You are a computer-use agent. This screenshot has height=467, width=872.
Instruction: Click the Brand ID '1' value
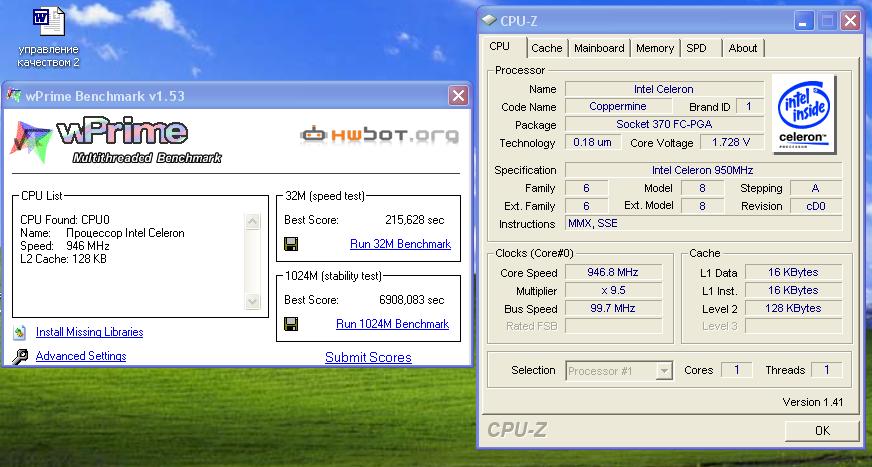749,106
